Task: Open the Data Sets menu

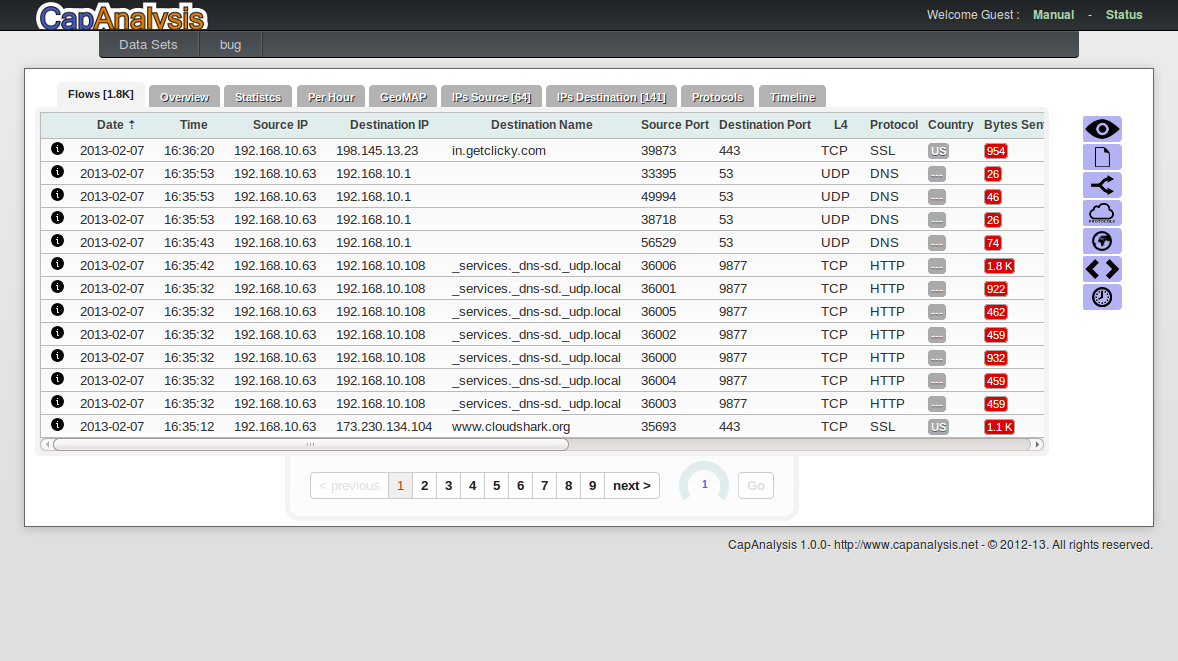Action: 148,44
